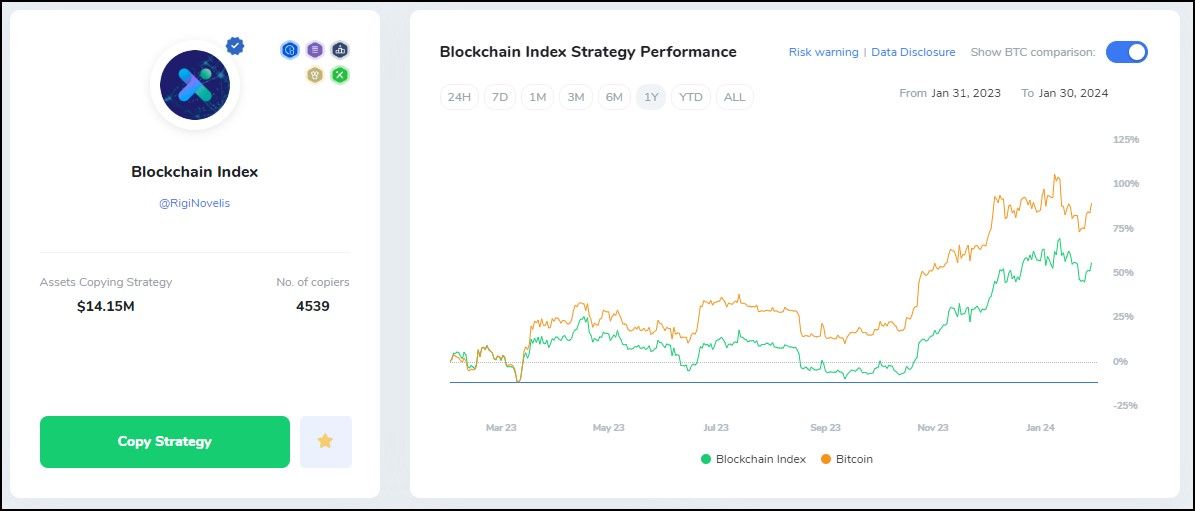Visit the @RigiNovelis profile link

[194, 203]
